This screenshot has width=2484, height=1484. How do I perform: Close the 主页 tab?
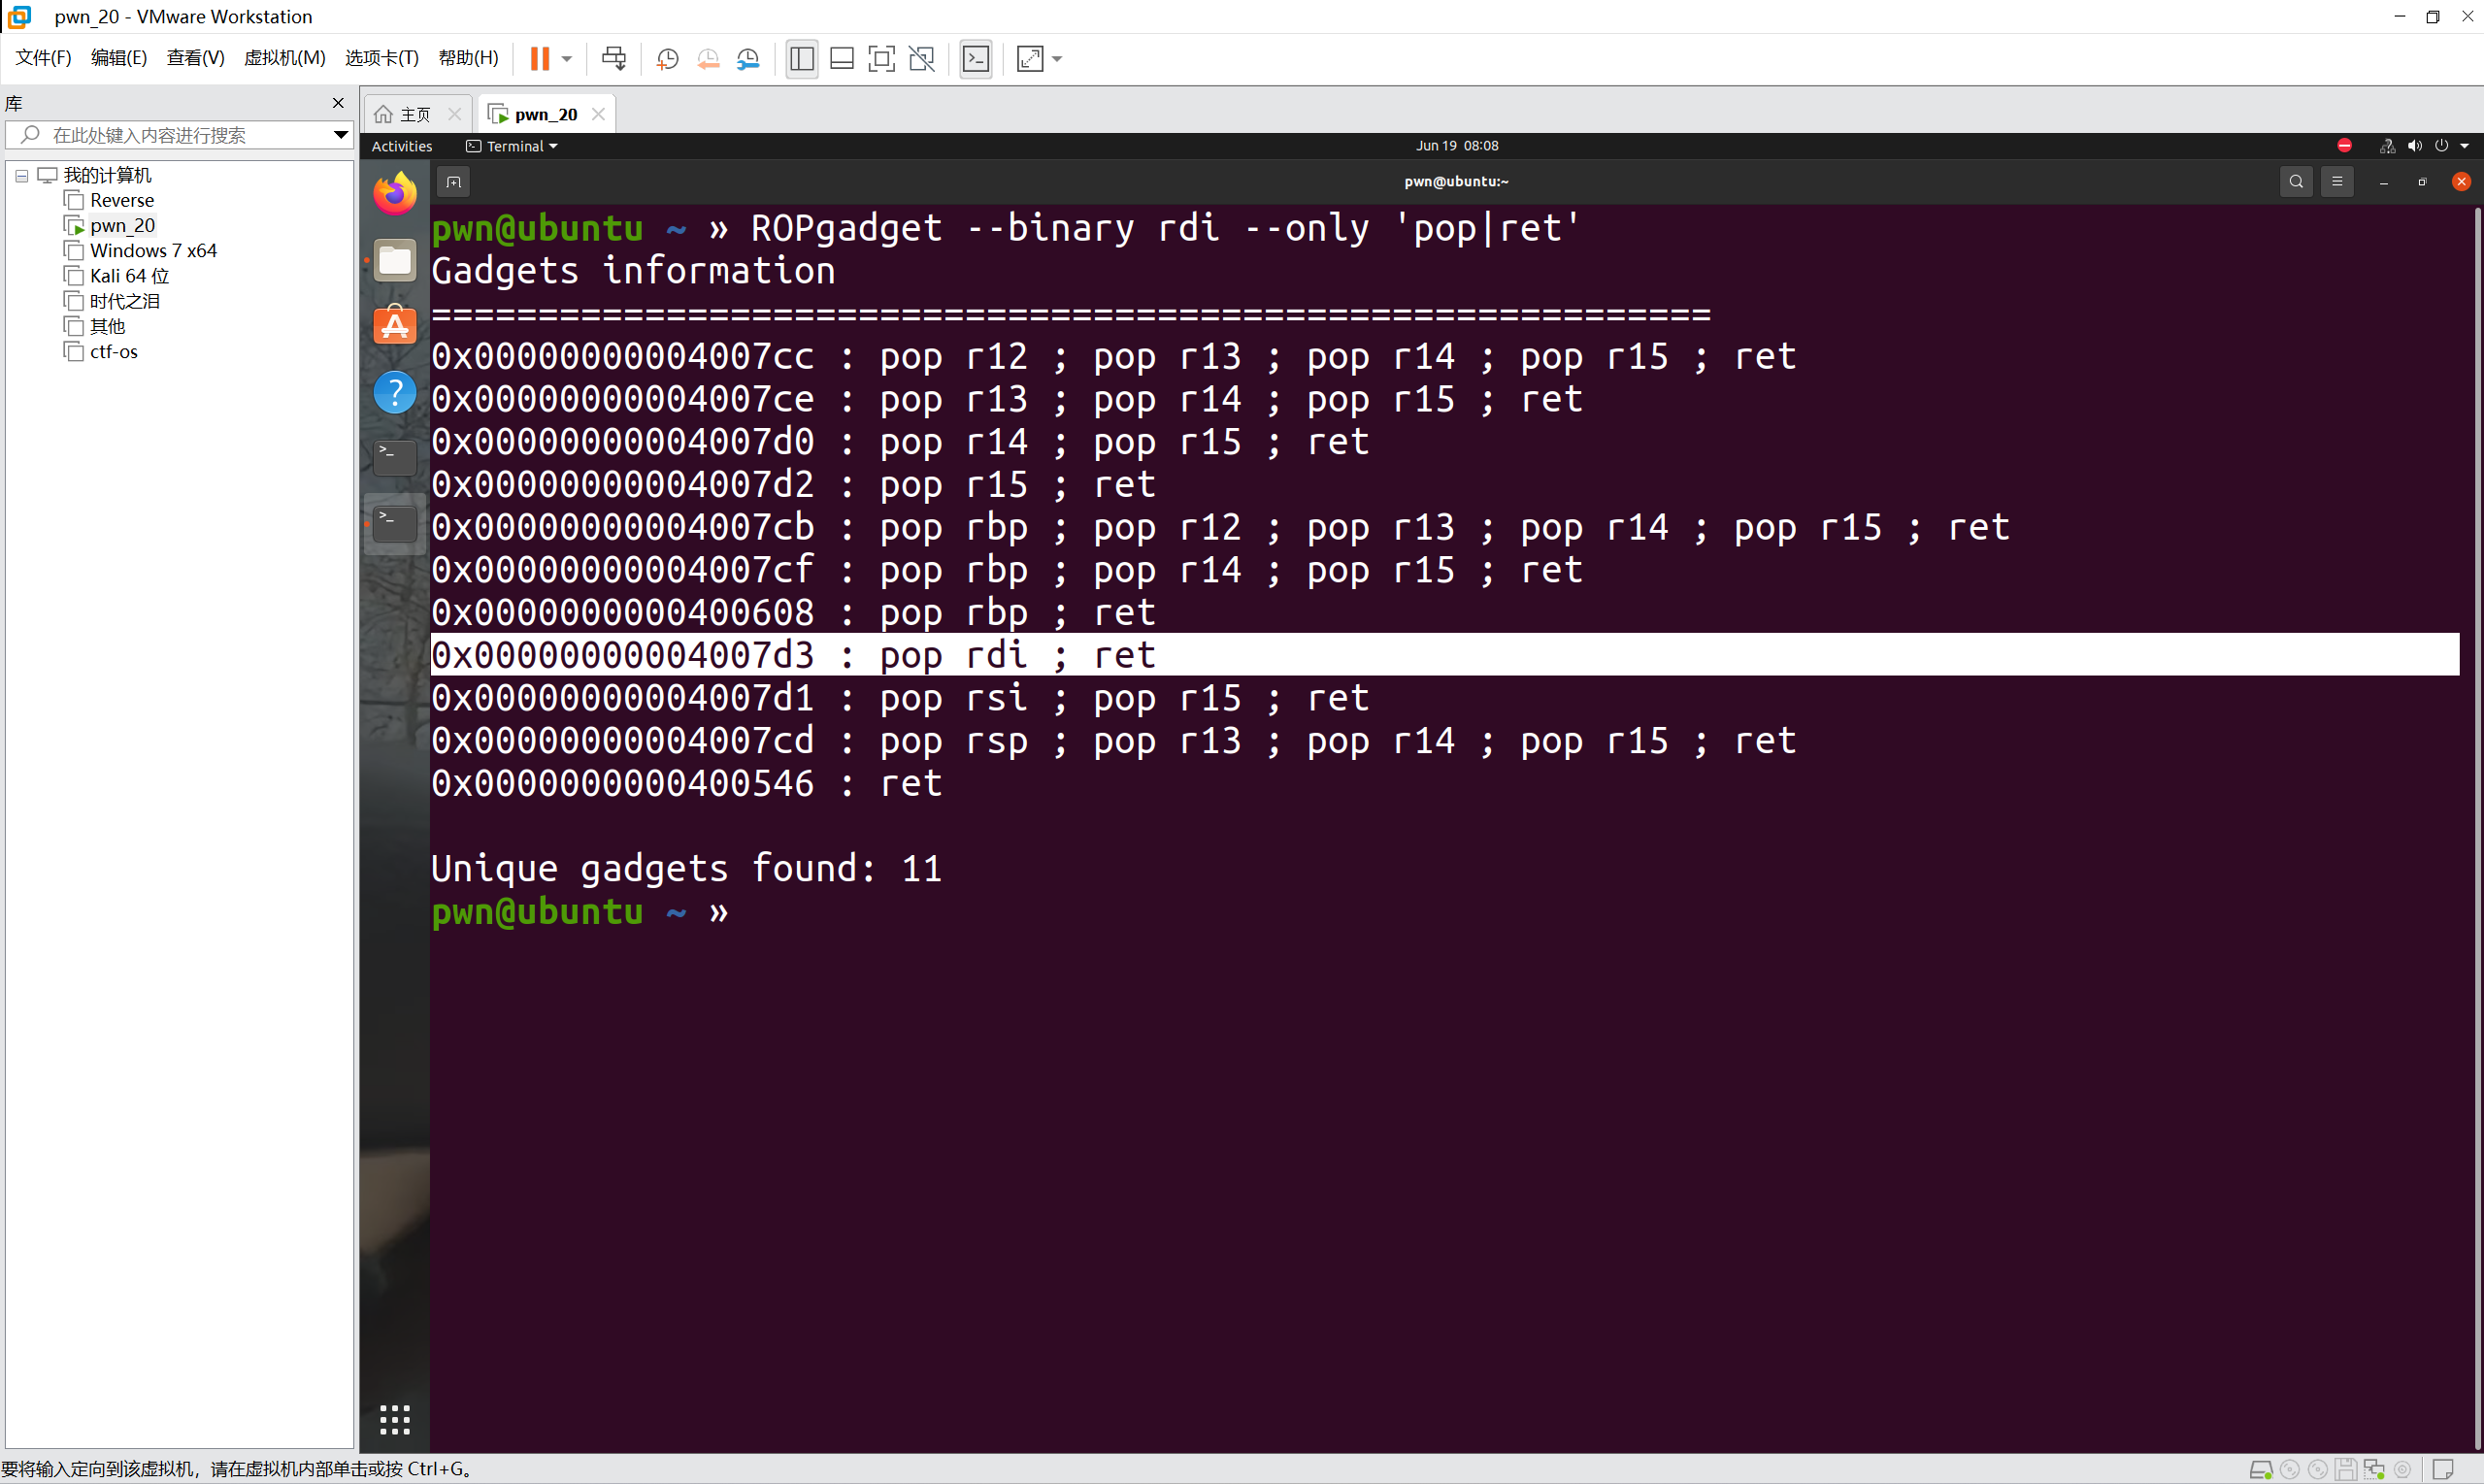click(455, 114)
